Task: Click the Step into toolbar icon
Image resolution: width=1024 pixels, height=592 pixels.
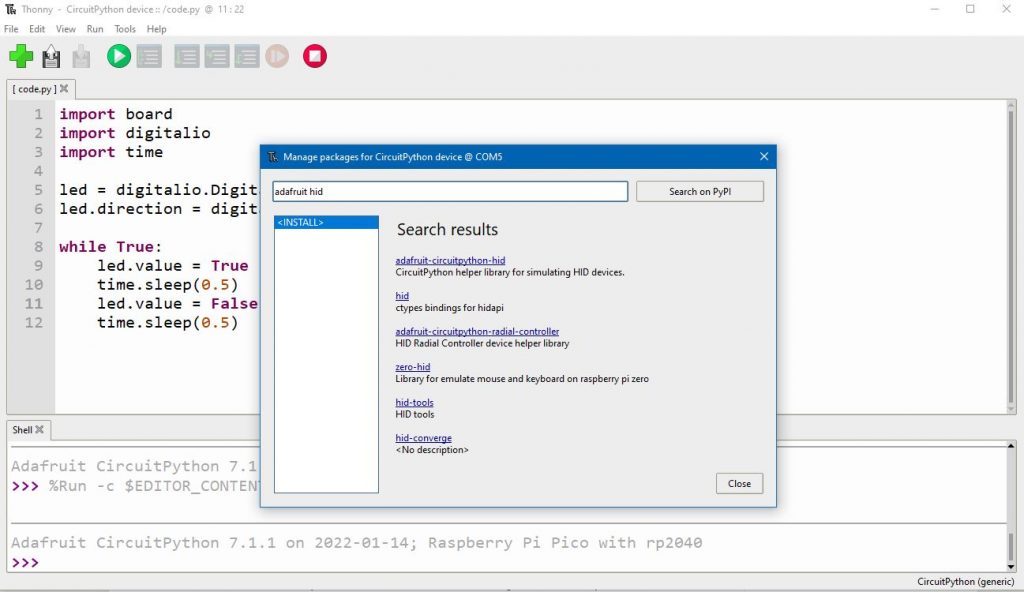Action: pyautogui.click(x=217, y=57)
